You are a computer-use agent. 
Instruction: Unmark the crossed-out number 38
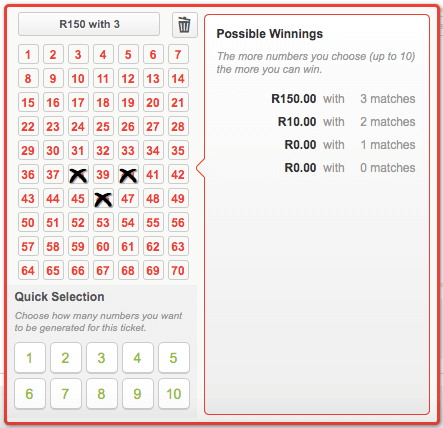(x=78, y=174)
